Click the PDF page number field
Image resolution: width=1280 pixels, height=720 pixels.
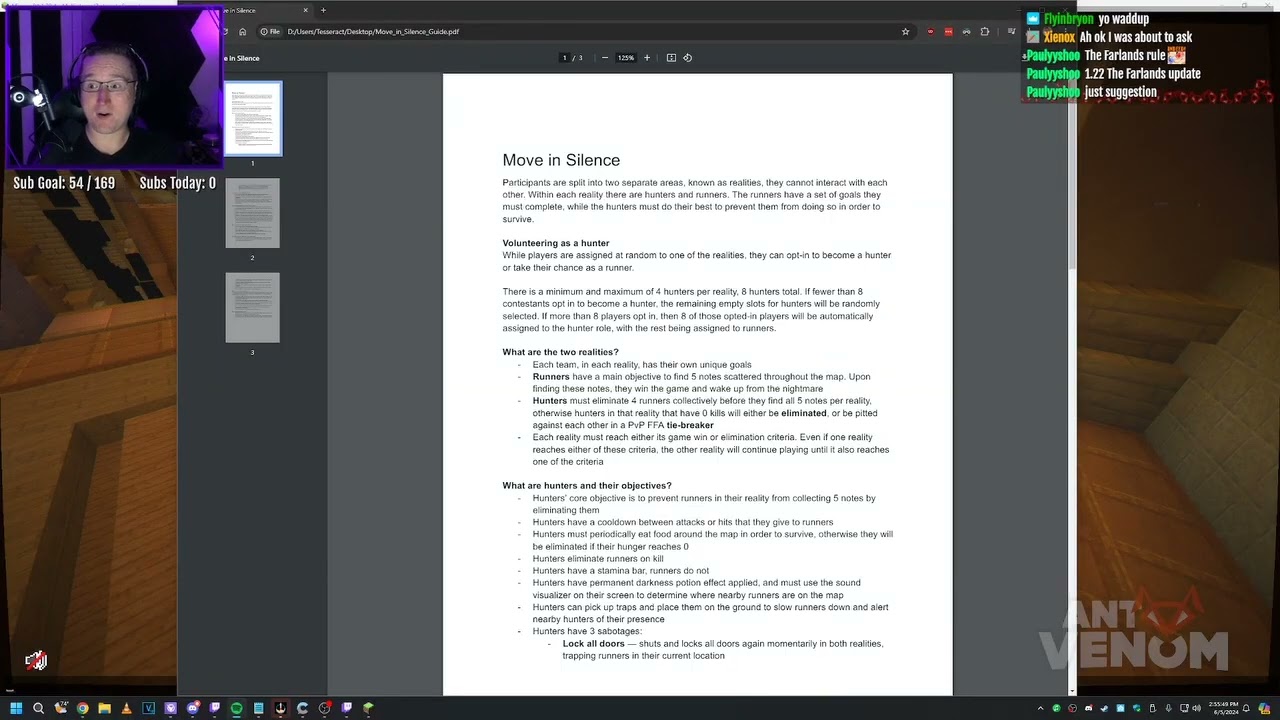(565, 58)
